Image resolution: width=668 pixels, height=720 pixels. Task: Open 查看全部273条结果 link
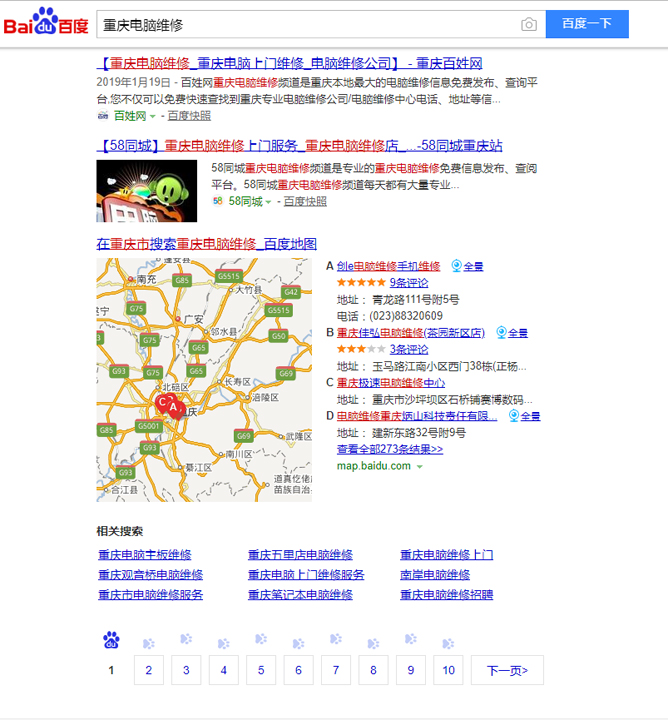pyautogui.click(x=389, y=449)
